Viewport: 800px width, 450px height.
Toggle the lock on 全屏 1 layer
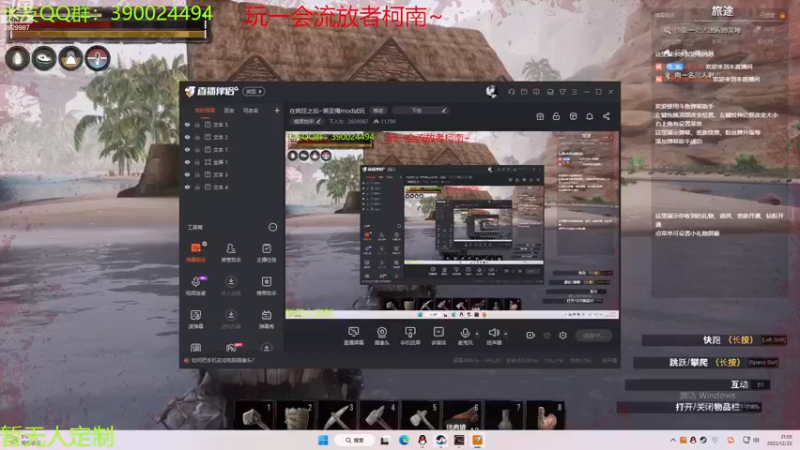pos(197,162)
